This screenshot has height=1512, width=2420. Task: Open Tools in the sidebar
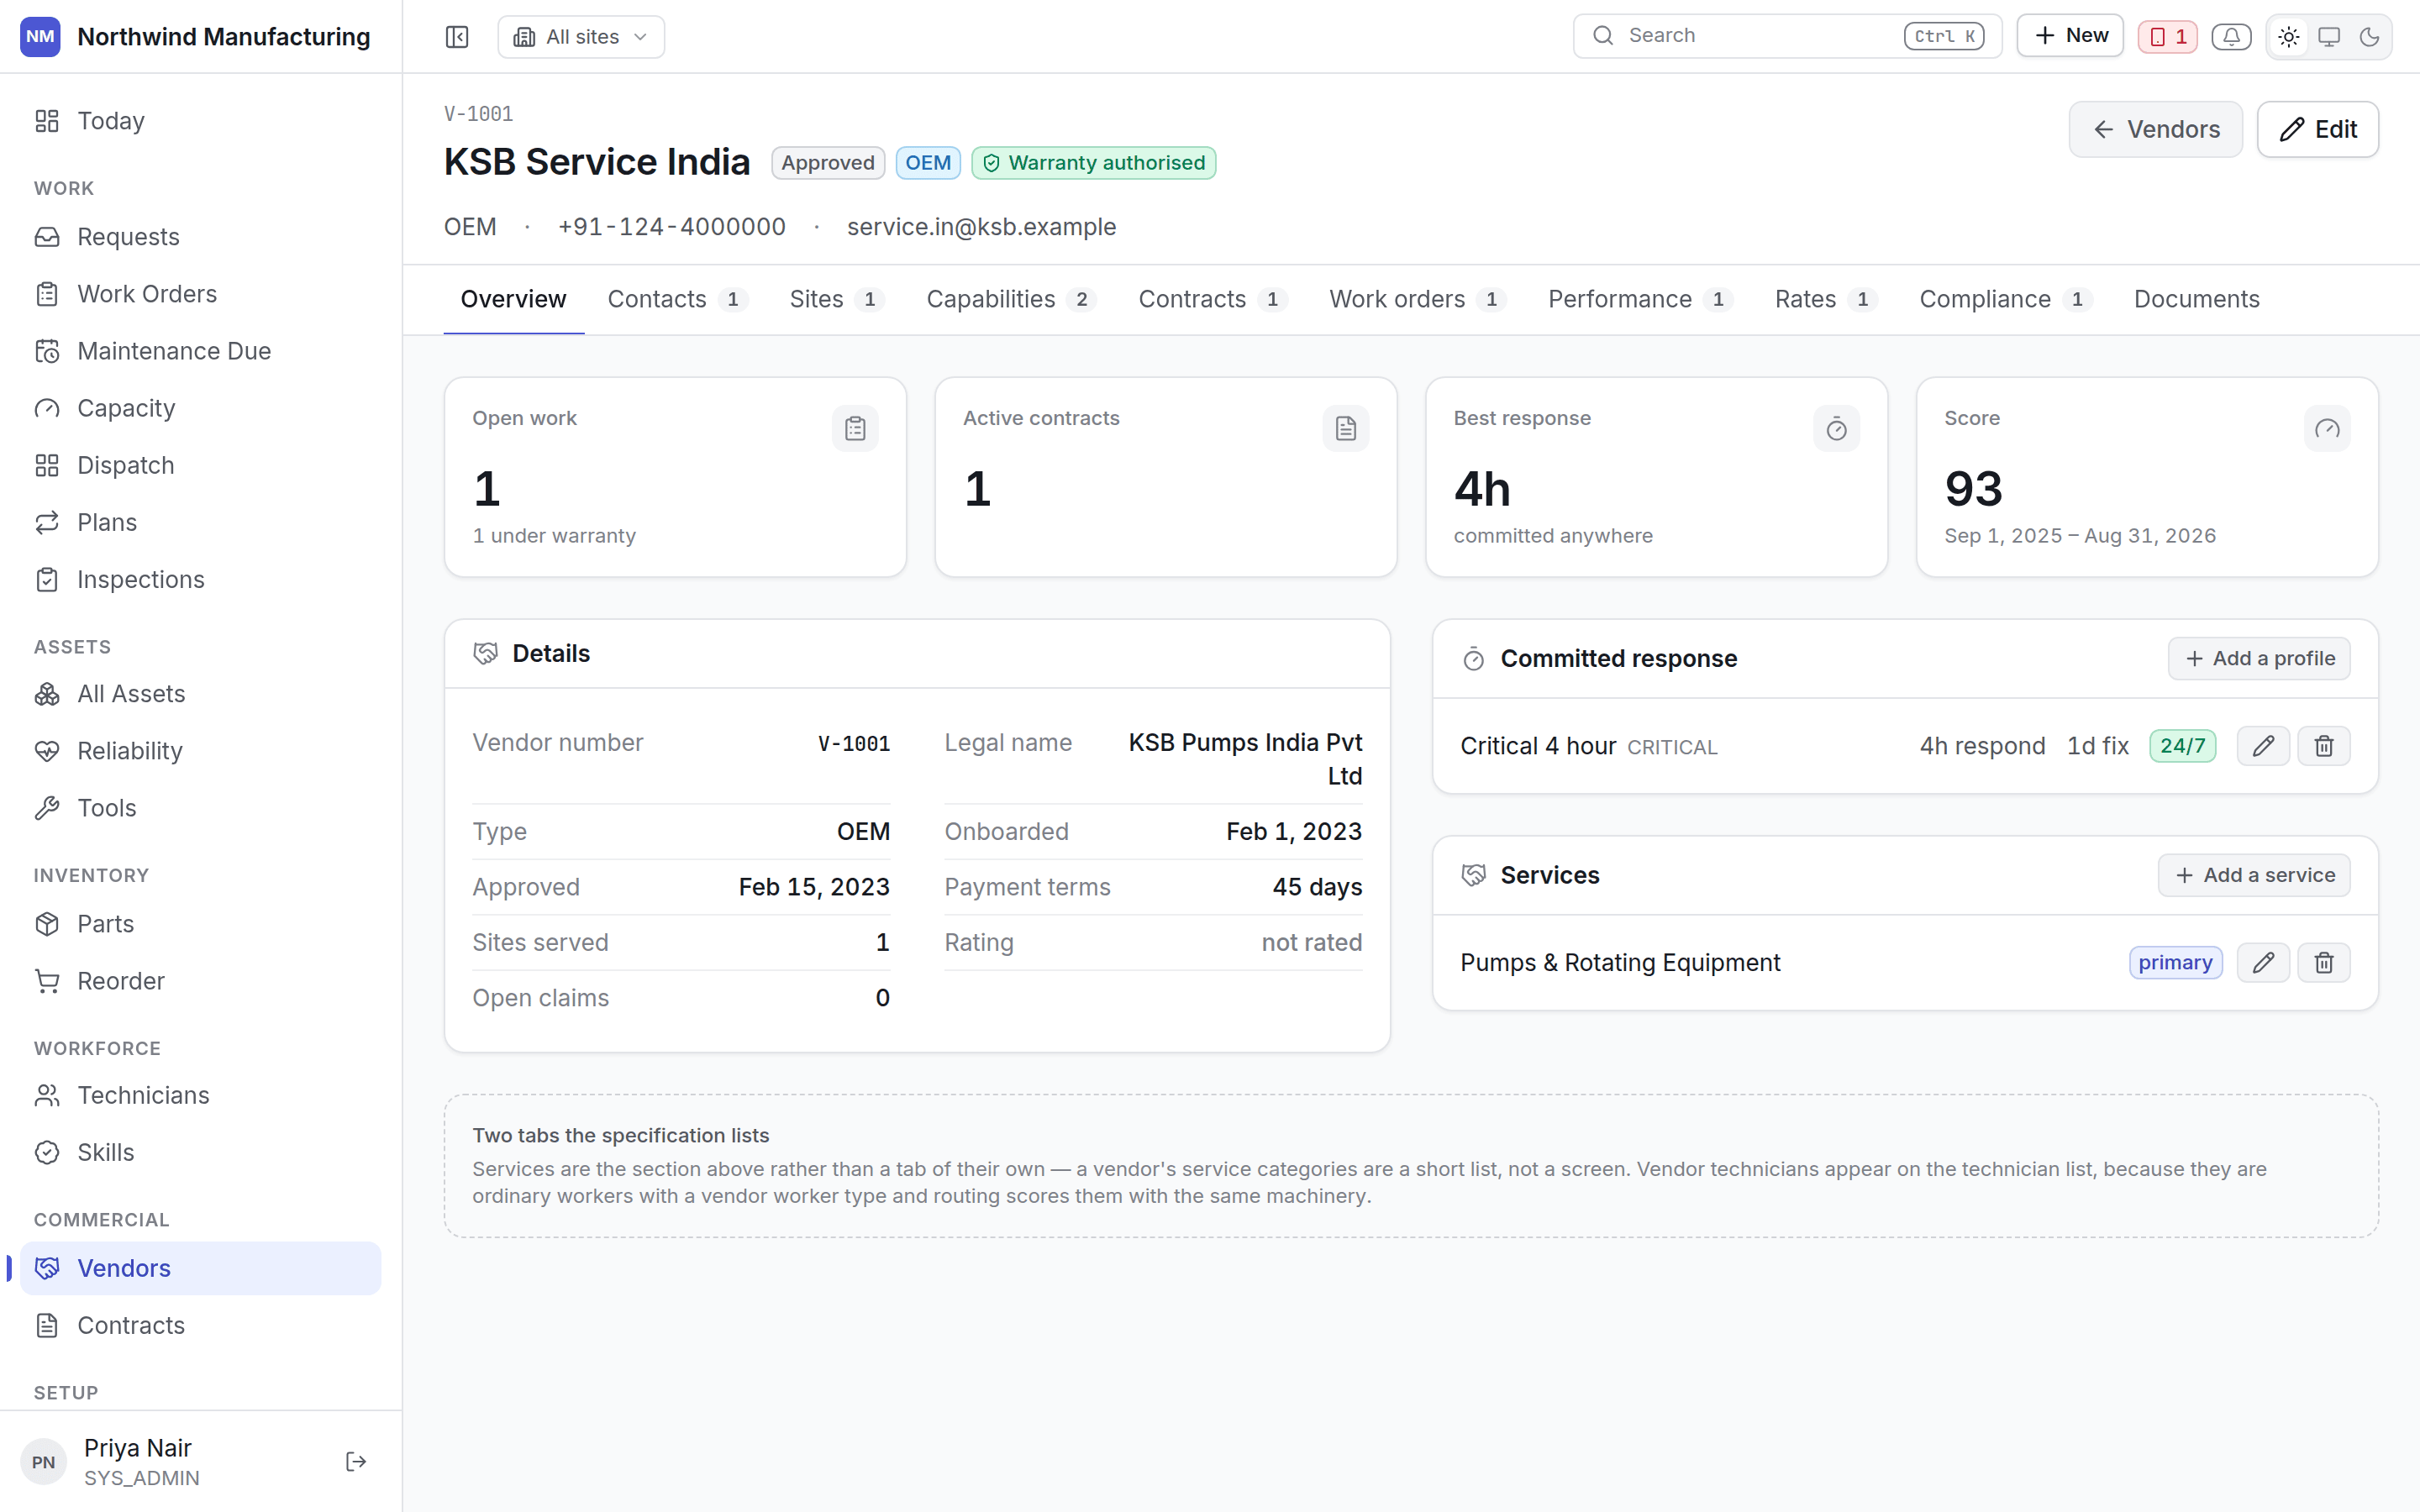[x=201, y=808]
